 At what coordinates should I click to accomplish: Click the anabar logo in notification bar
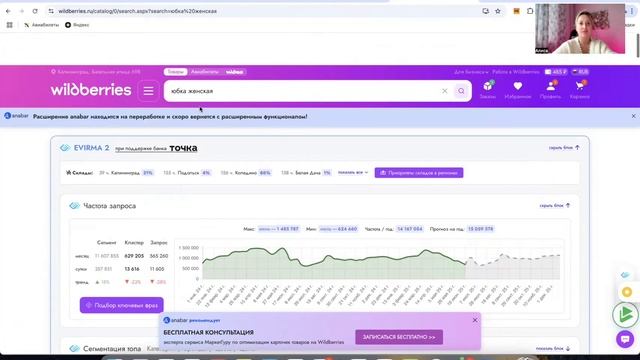coord(16,116)
